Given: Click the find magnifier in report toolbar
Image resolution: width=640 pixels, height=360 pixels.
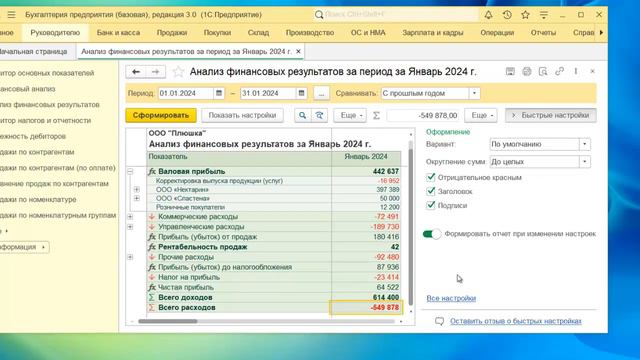Looking at the screenshot, I should (302, 116).
